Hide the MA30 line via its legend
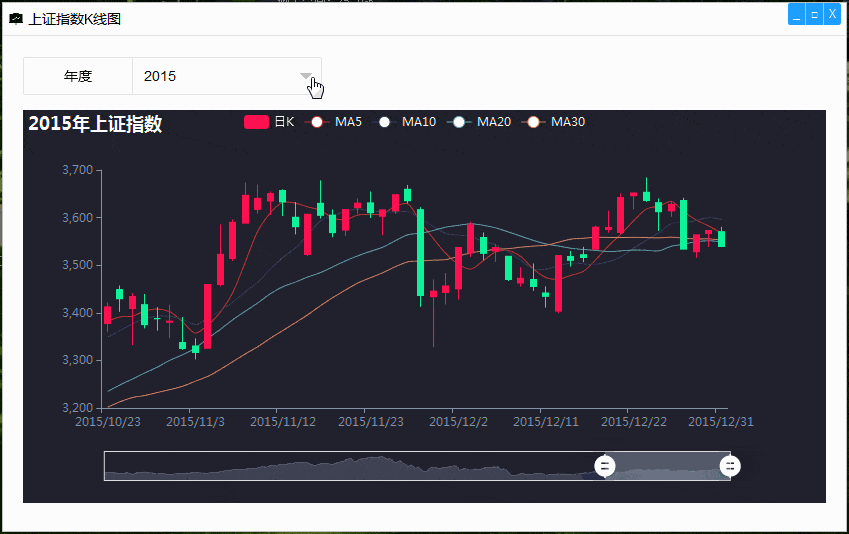This screenshot has height=534, width=849. [x=533, y=122]
